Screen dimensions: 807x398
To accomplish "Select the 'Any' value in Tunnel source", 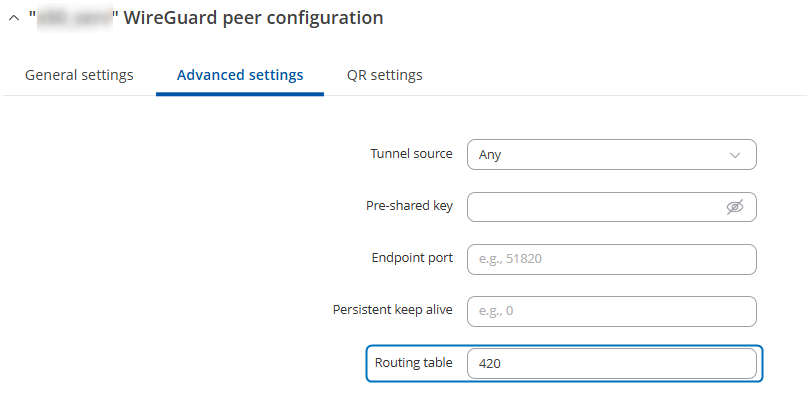I will [x=489, y=155].
